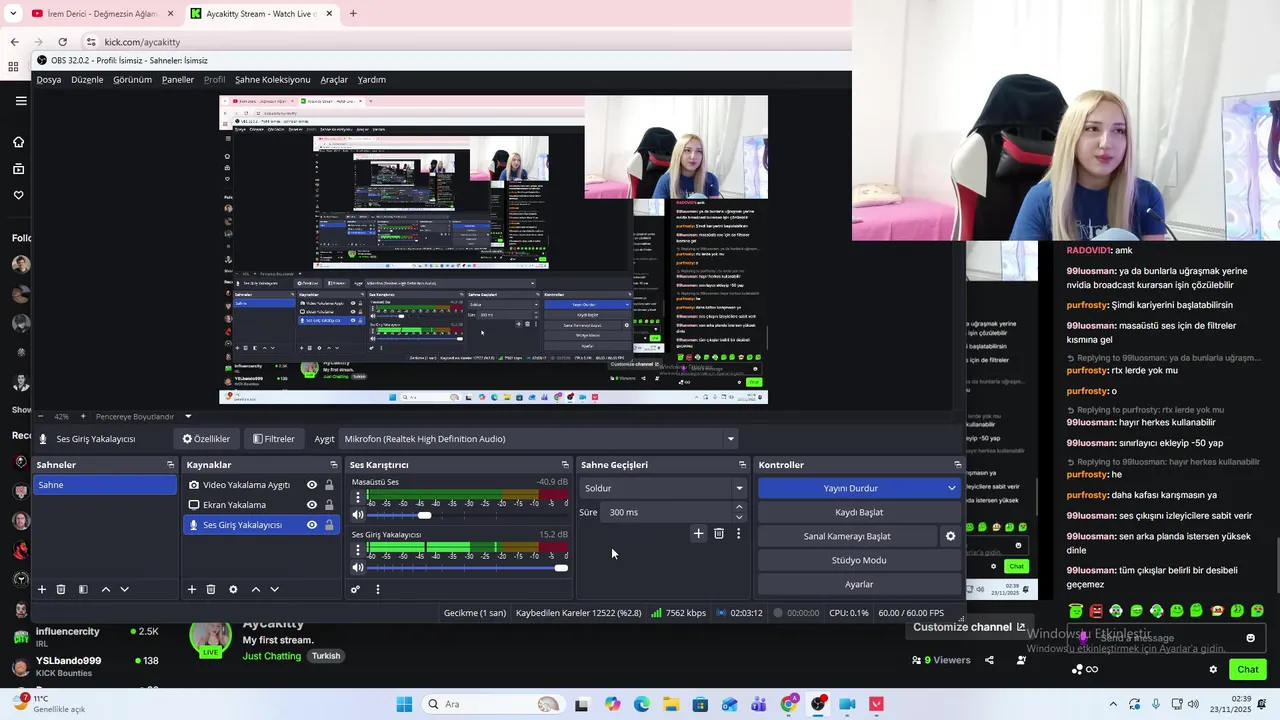This screenshot has height=720, width=1280.
Task: Decrease Süre duration with down stepper arrow
Action: pyautogui.click(x=739, y=517)
